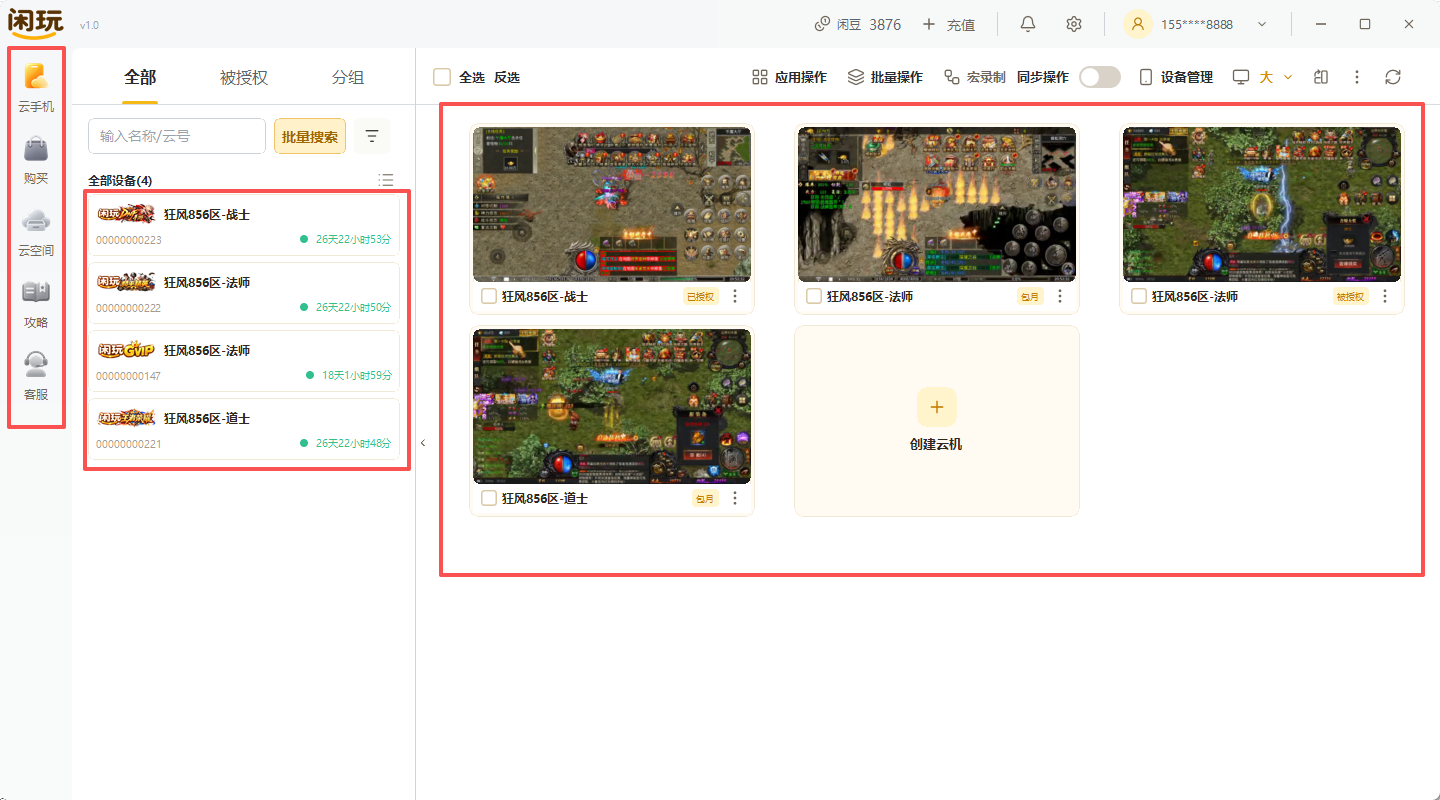This screenshot has height=800, width=1440.
Task: Tick the 全选 checkbox
Action: [442, 77]
